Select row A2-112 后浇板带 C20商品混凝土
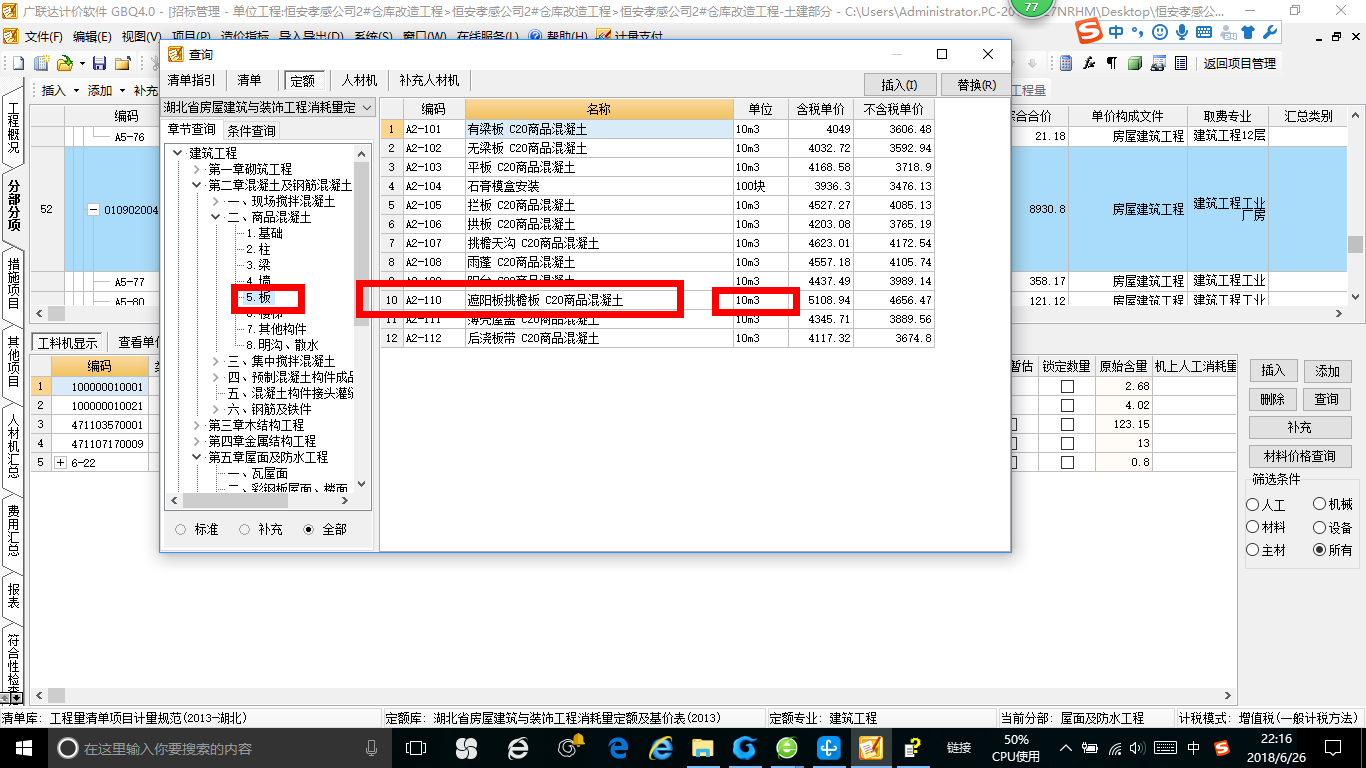Screen dimensions: 1366x768 click(x=657, y=338)
